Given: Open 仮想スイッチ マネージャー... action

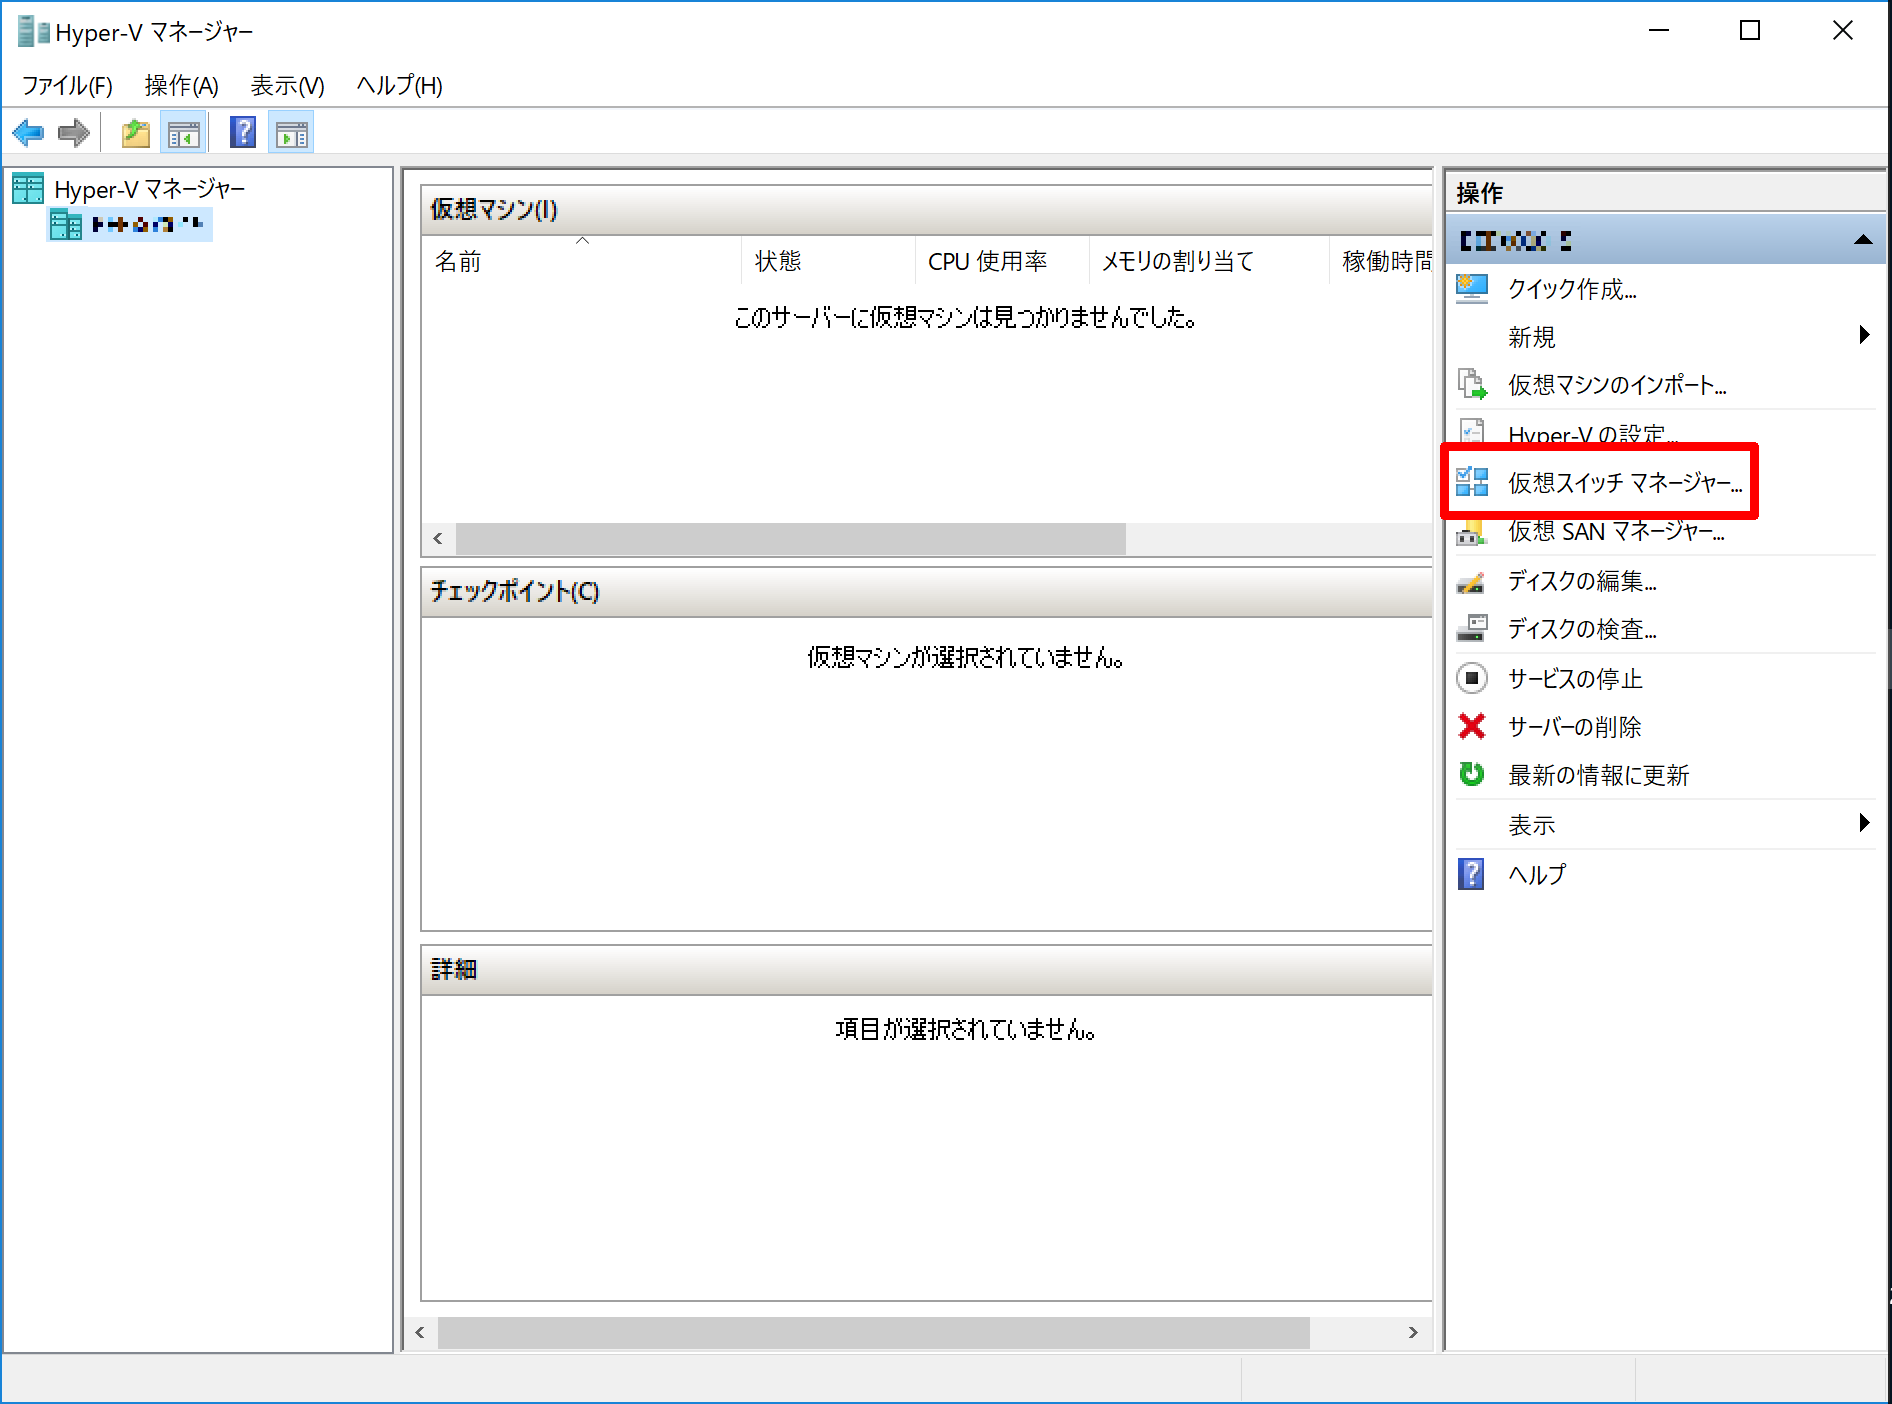Looking at the screenshot, I should pos(1625,483).
